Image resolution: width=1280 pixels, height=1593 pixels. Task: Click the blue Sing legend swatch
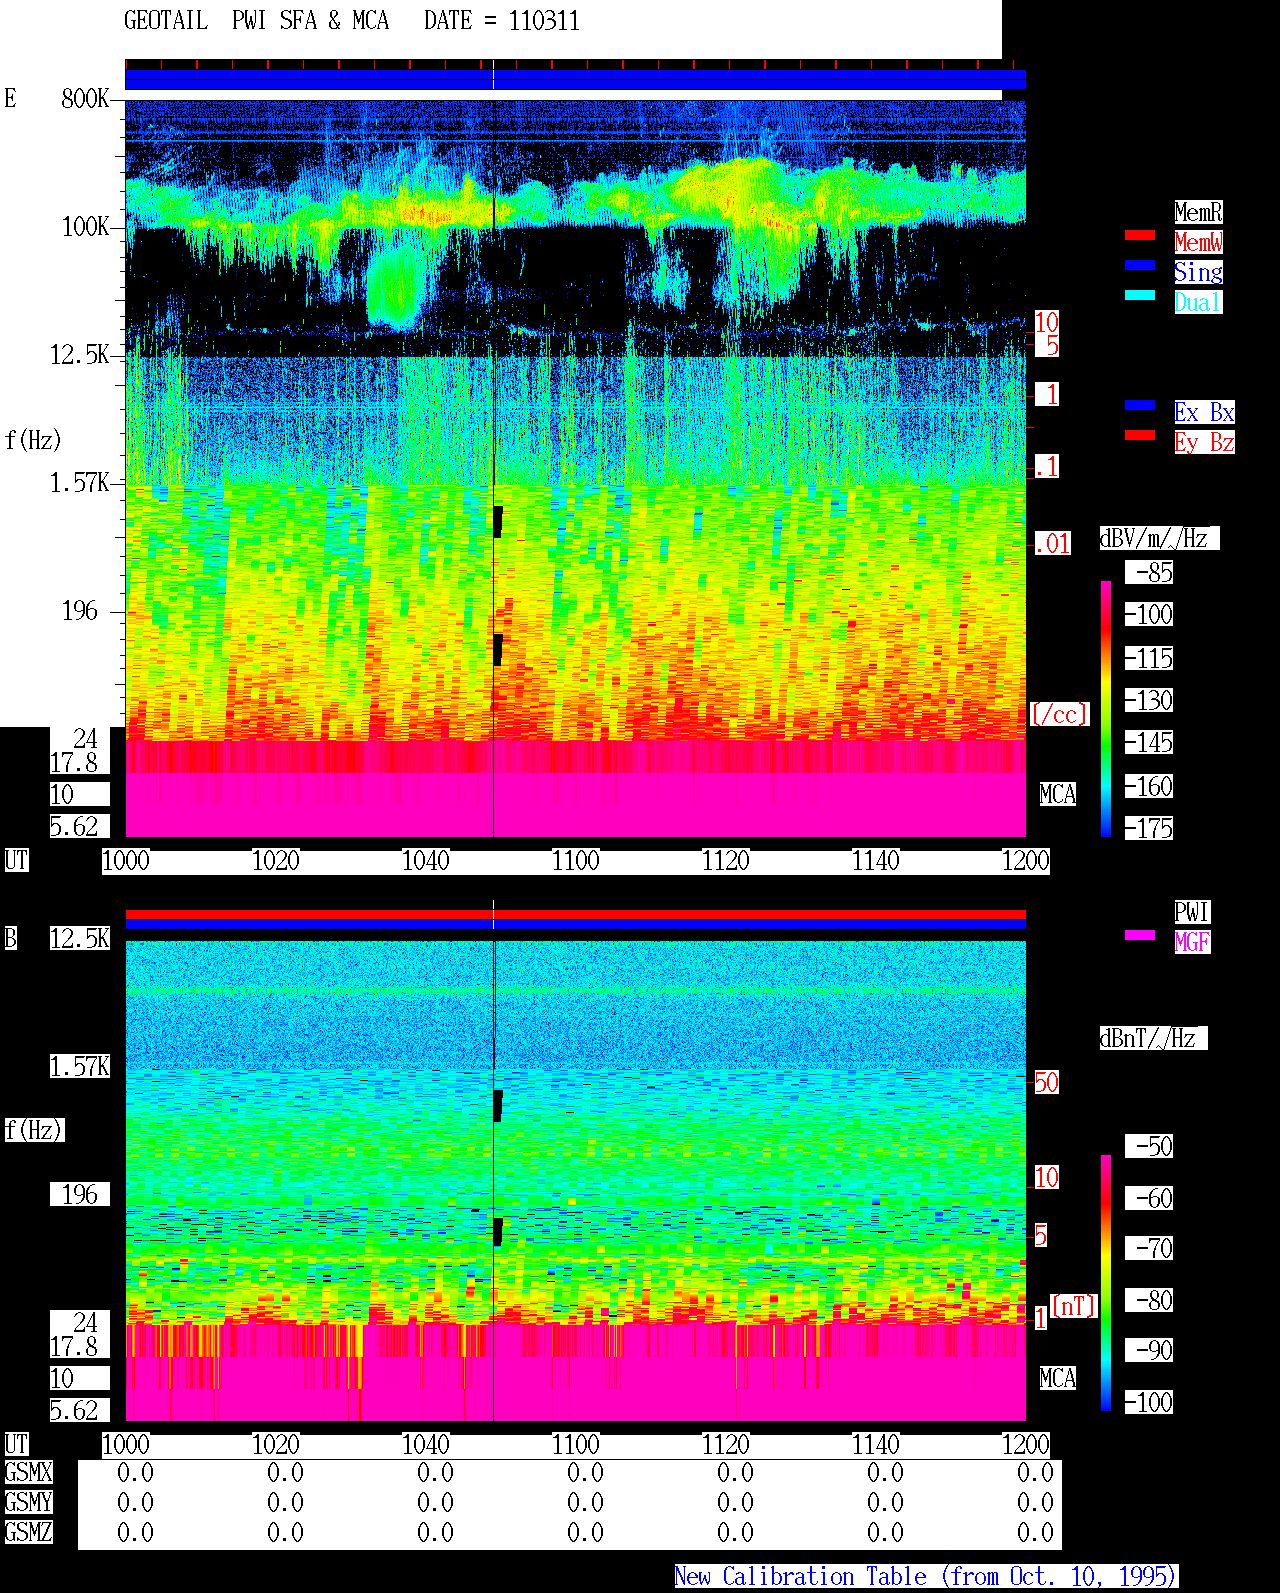pos(1140,265)
